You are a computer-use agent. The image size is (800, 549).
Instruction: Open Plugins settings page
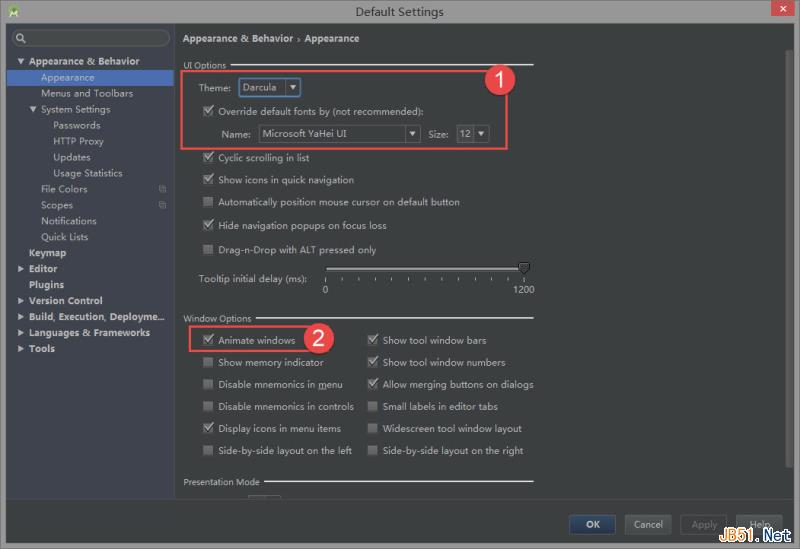[x=46, y=285]
